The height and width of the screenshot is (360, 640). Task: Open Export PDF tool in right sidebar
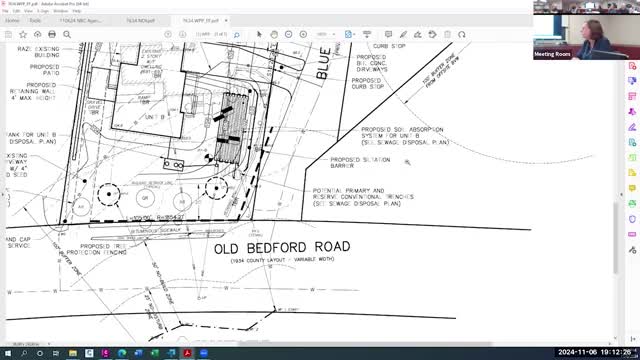[x=632, y=81]
